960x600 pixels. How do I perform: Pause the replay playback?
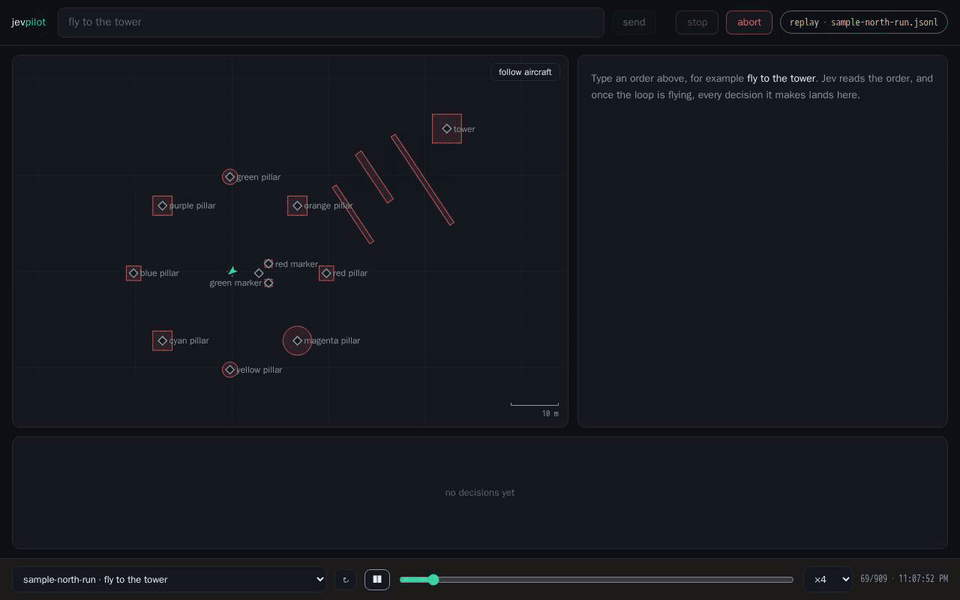click(x=377, y=579)
